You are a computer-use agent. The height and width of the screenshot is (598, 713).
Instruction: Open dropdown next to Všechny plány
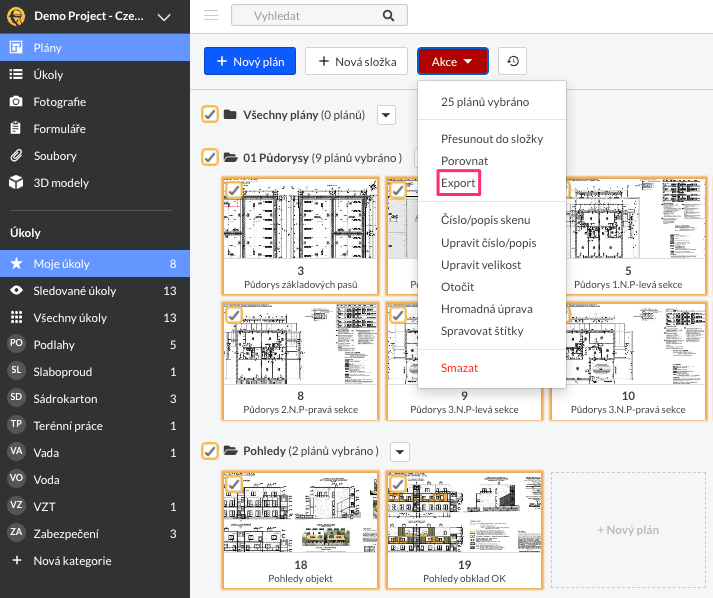point(386,115)
